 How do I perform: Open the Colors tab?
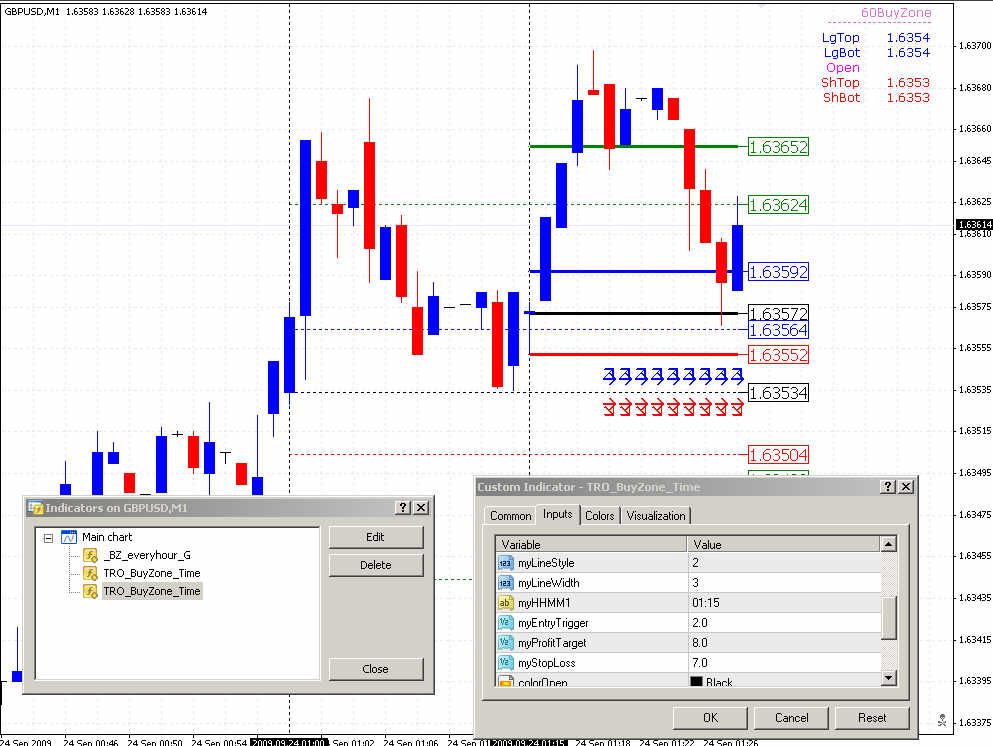pyautogui.click(x=600, y=516)
